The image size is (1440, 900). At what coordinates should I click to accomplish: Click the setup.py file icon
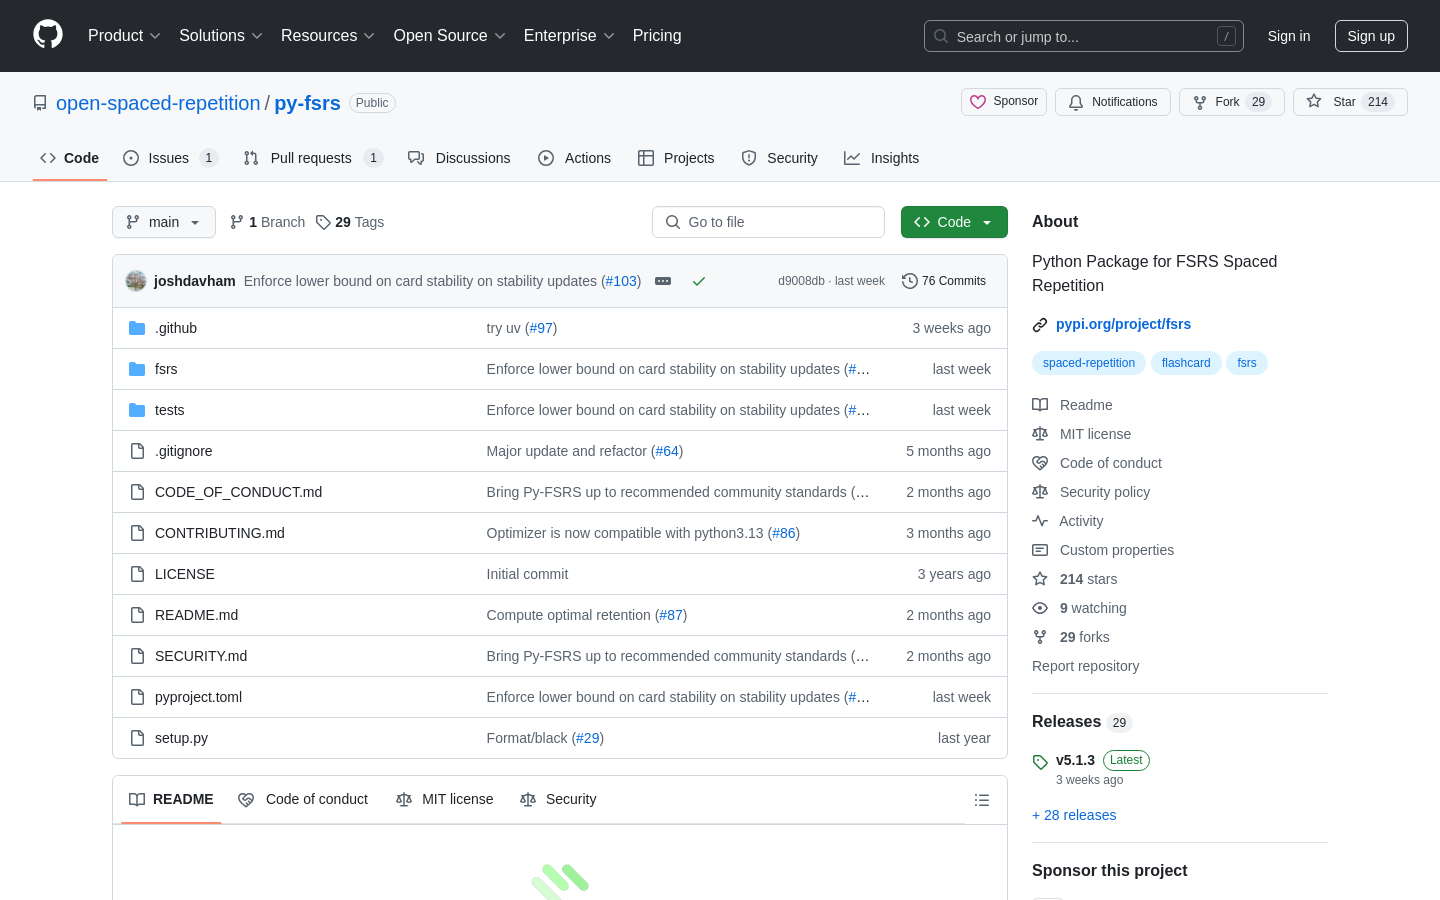click(x=137, y=738)
